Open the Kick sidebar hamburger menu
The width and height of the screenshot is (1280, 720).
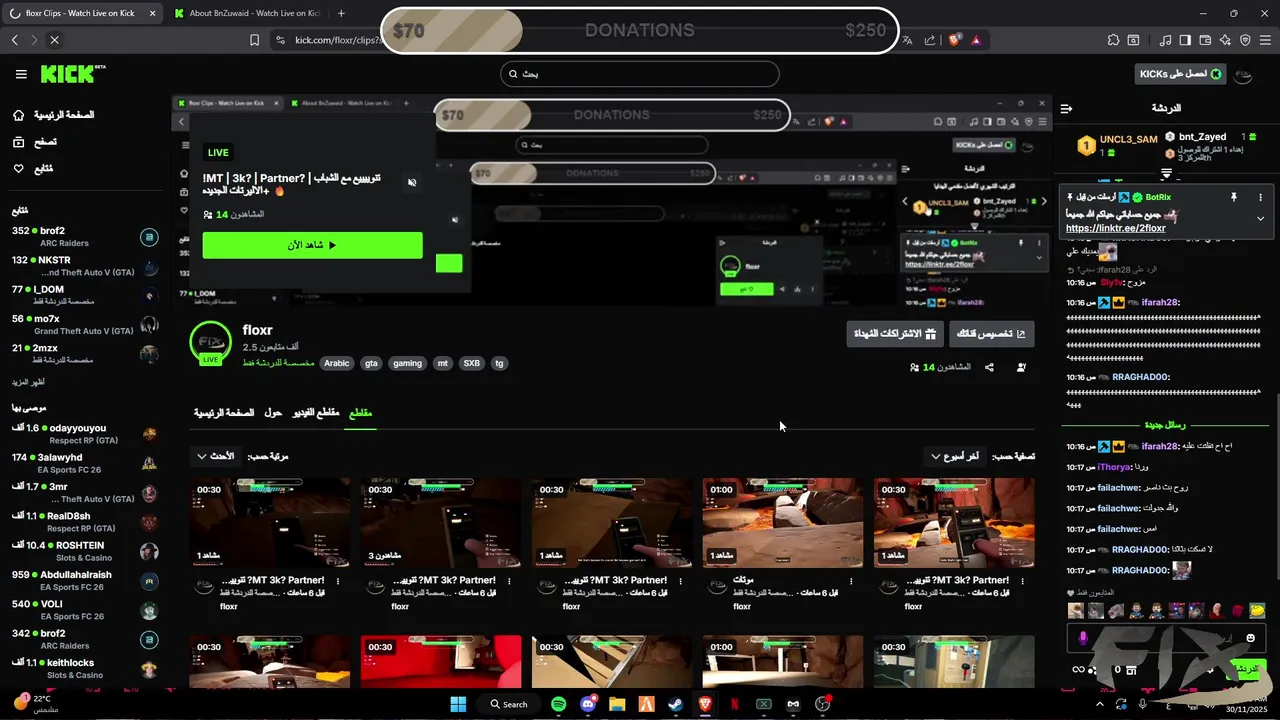pos(21,74)
